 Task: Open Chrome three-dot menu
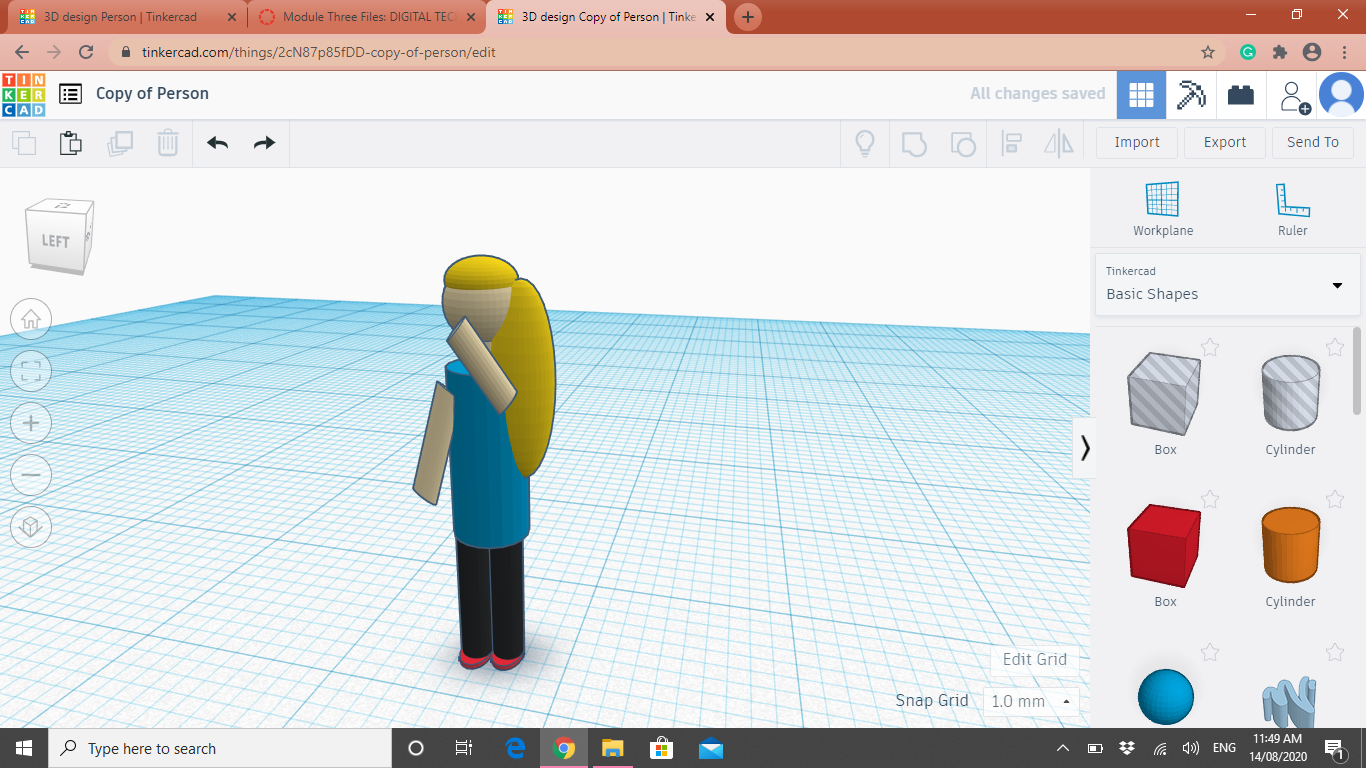pos(1343,52)
